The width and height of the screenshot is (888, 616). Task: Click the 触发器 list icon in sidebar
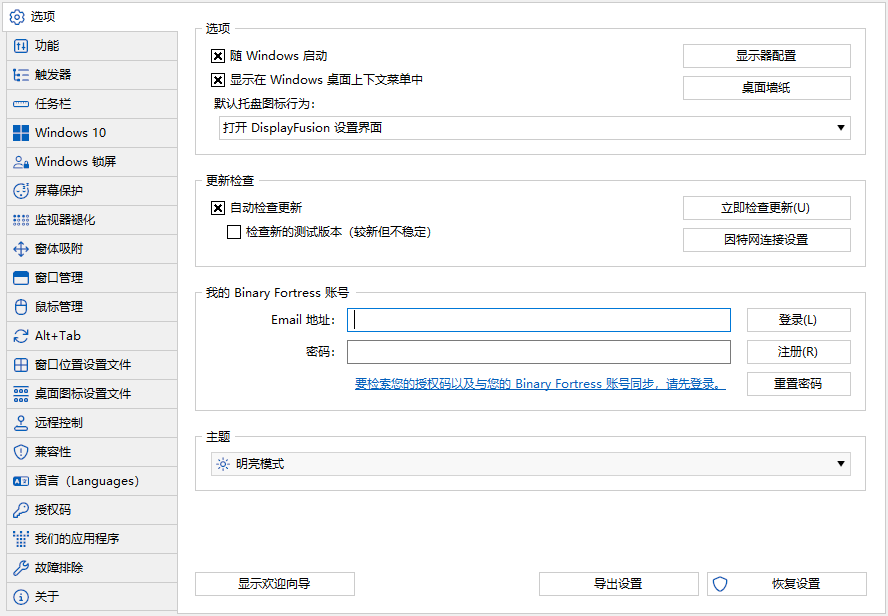pyautogui.click(x=20, y=75)
